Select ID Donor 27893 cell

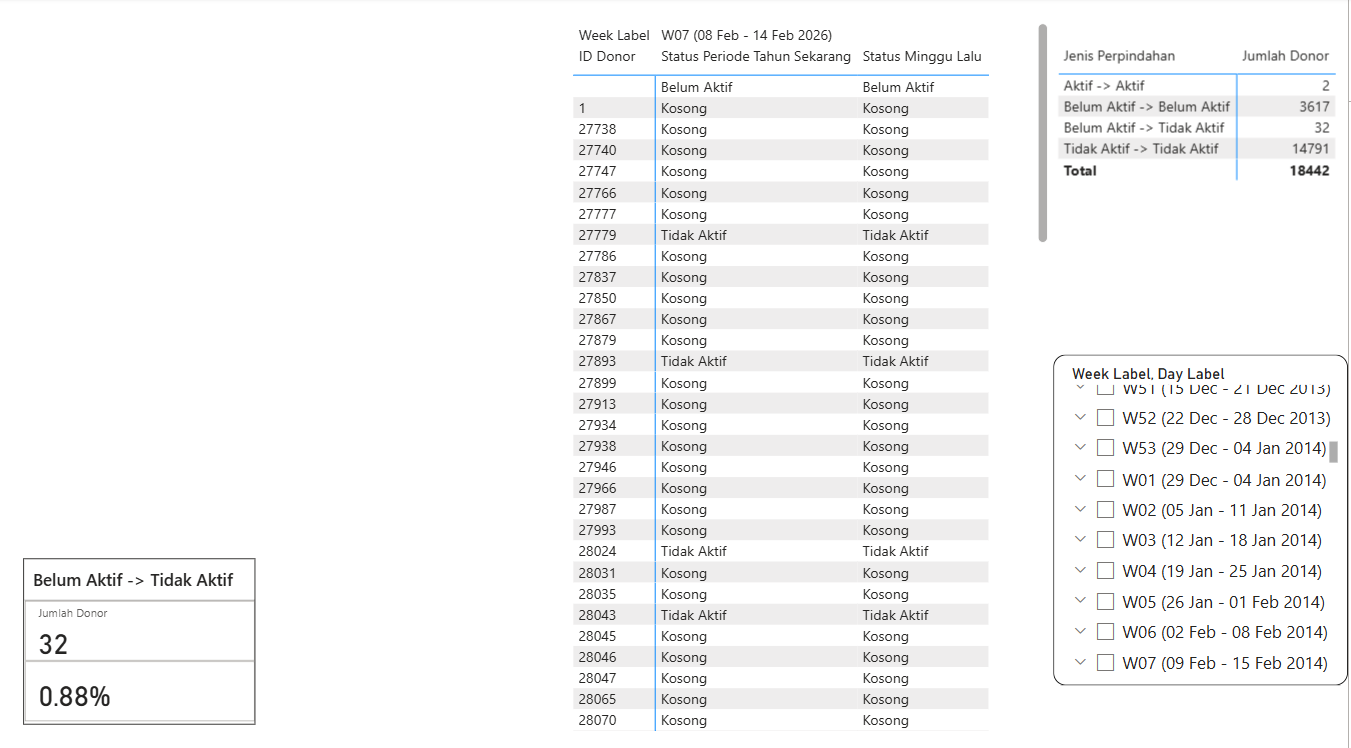point(597,361)
